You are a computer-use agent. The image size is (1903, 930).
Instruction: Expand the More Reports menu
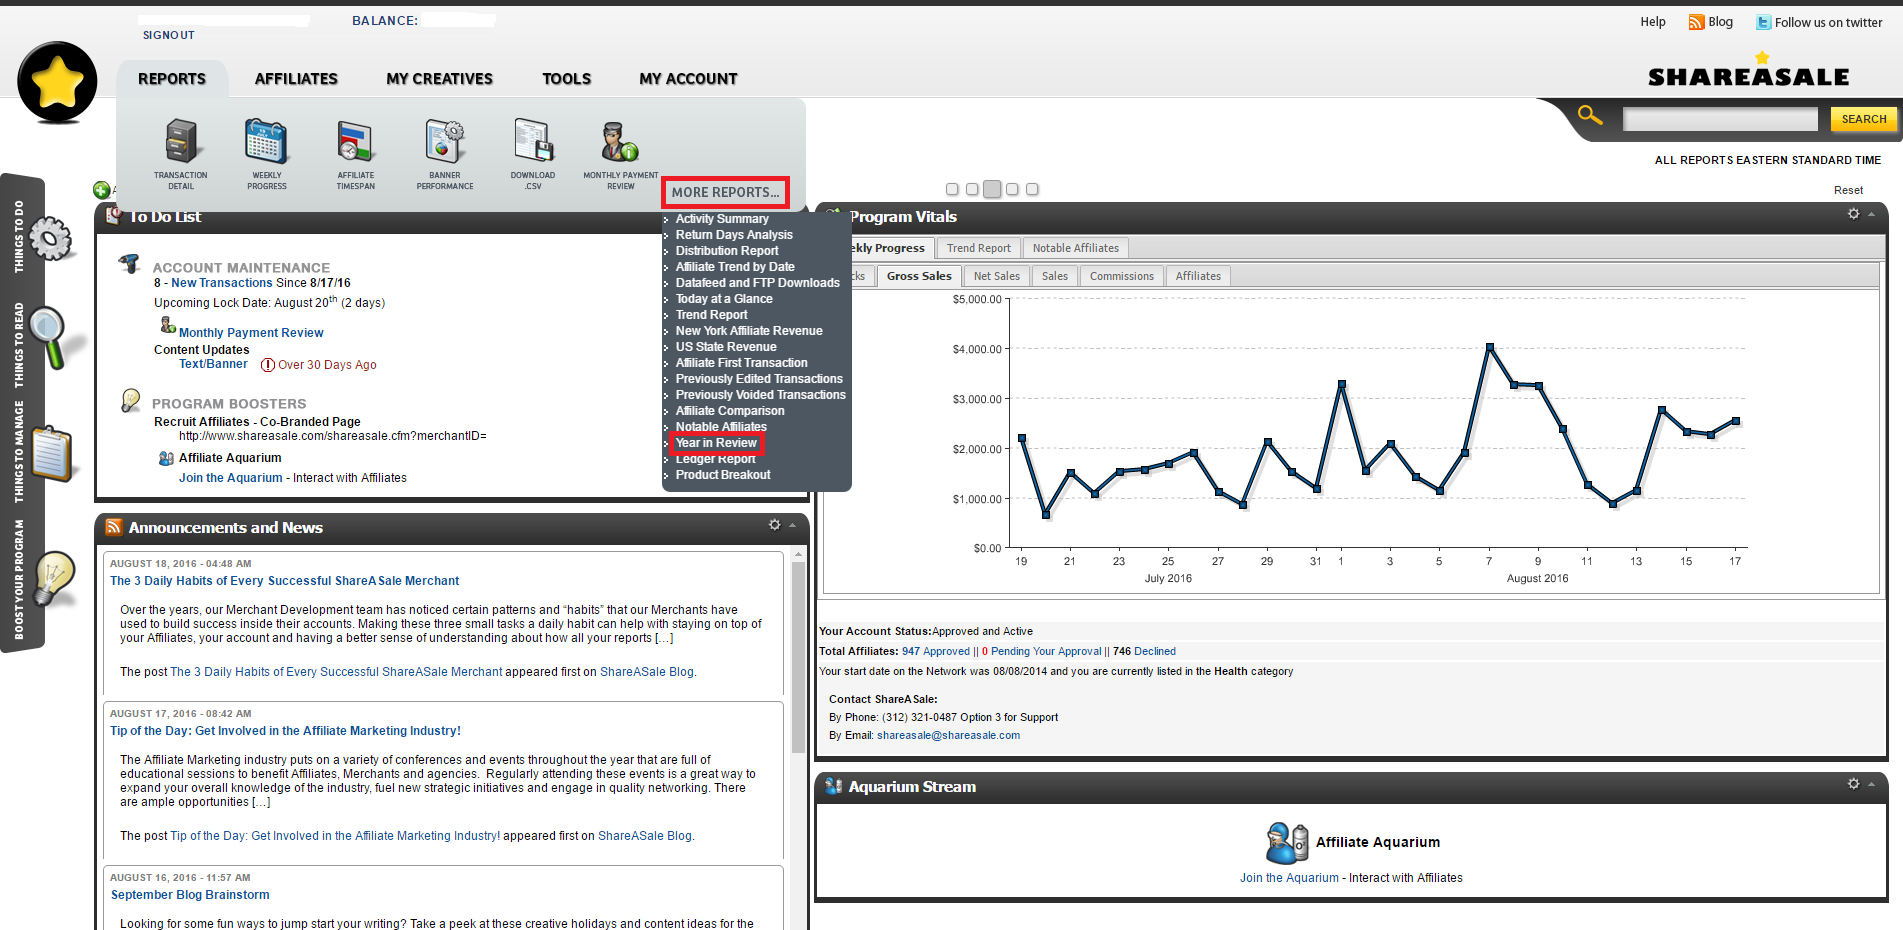[x=725, y=192]
